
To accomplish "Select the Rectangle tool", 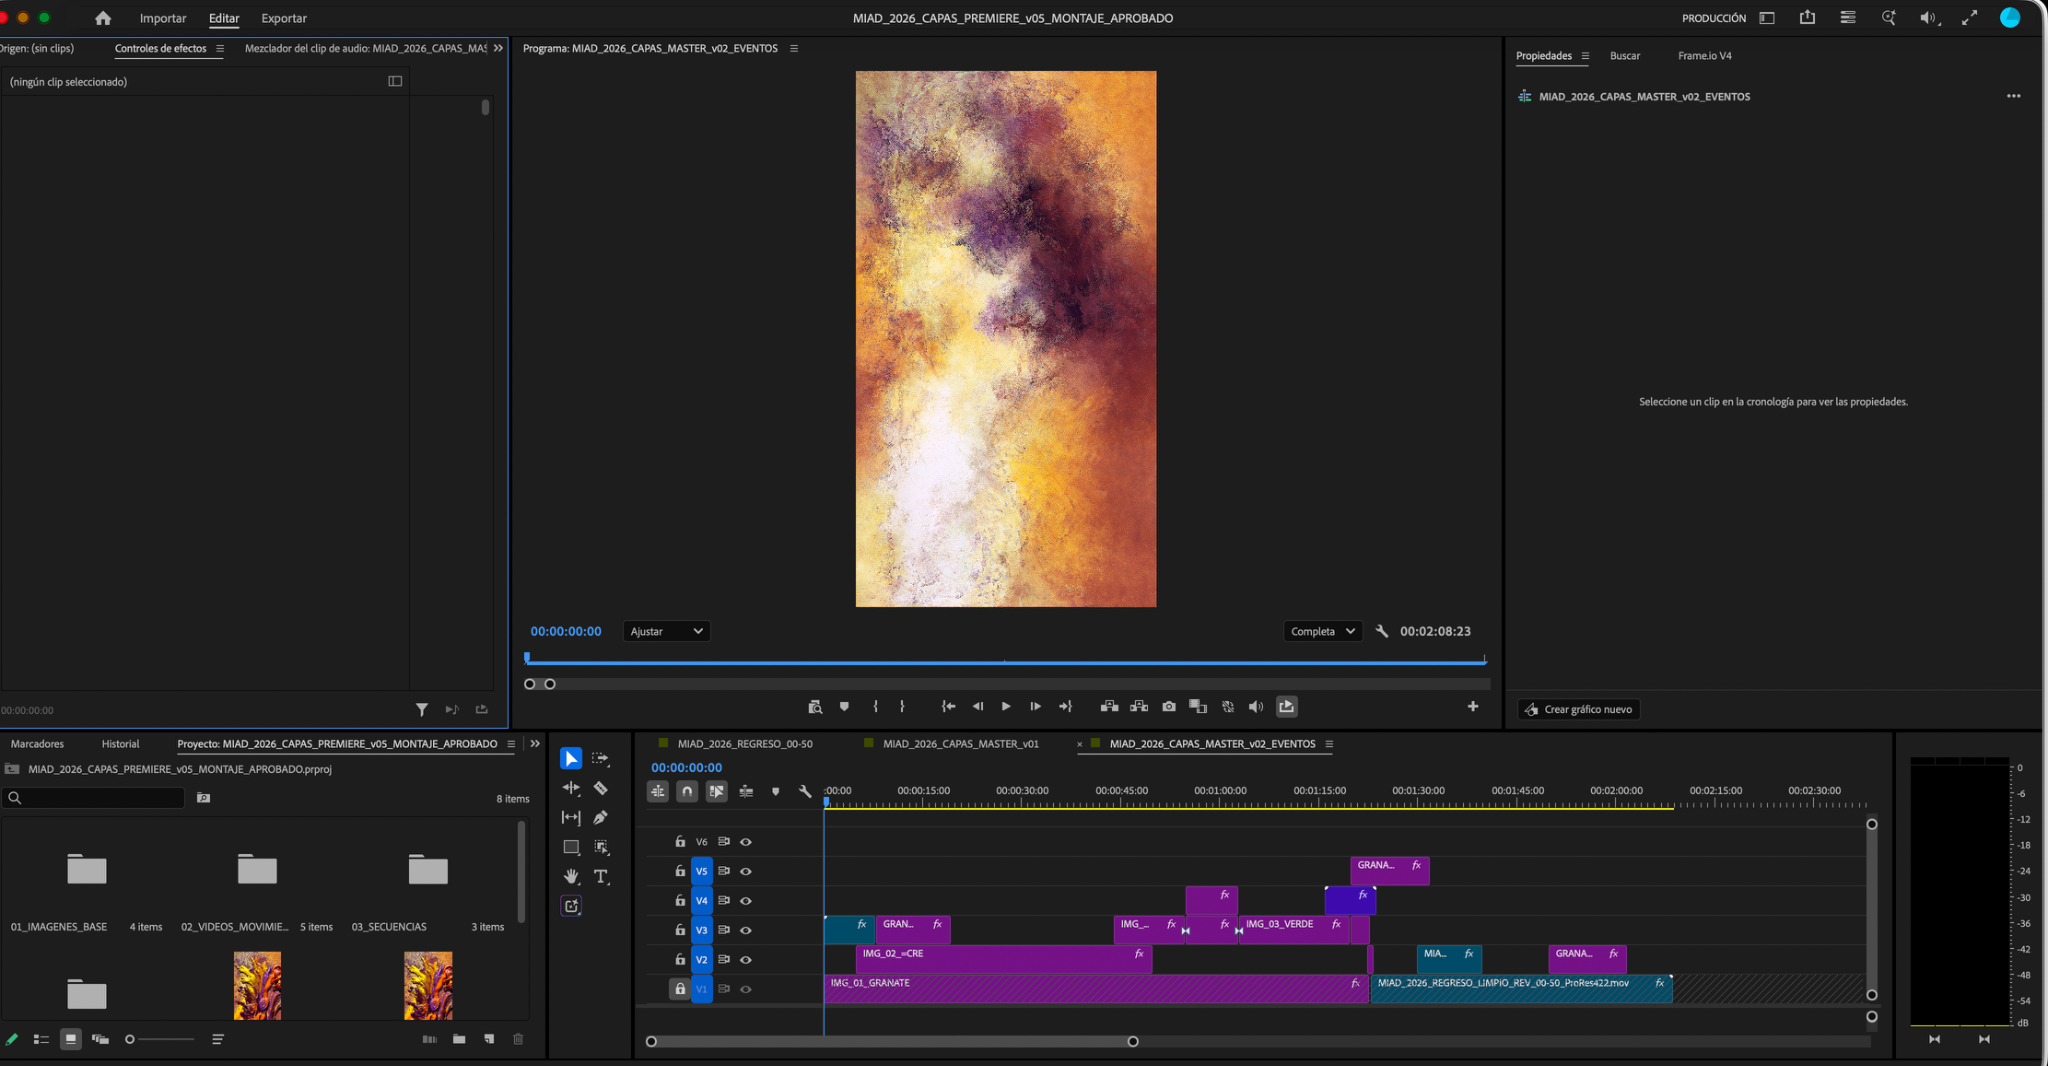I will click(x=571, y=847).
